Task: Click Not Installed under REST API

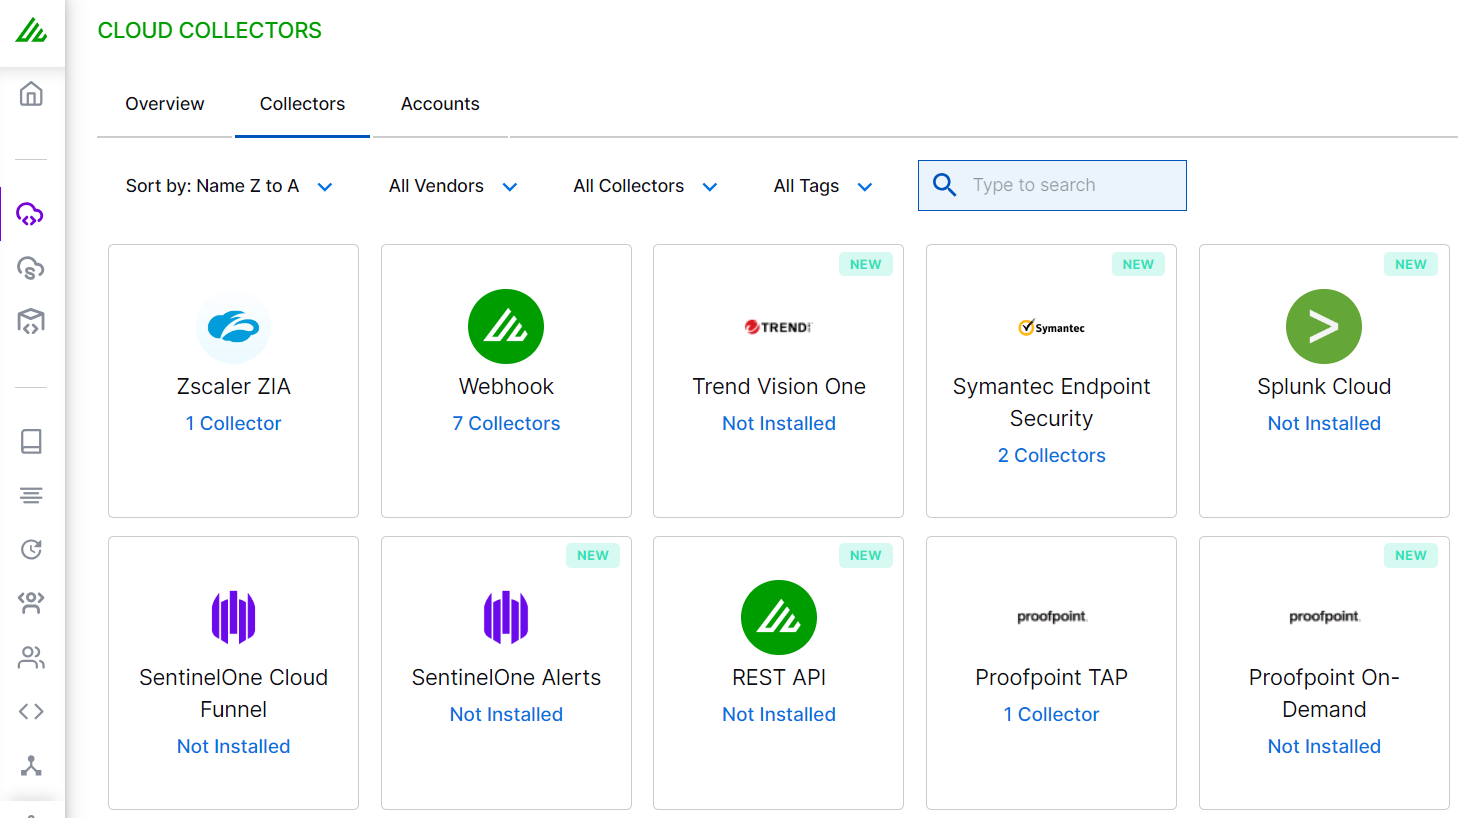Action: pos(779,714)
